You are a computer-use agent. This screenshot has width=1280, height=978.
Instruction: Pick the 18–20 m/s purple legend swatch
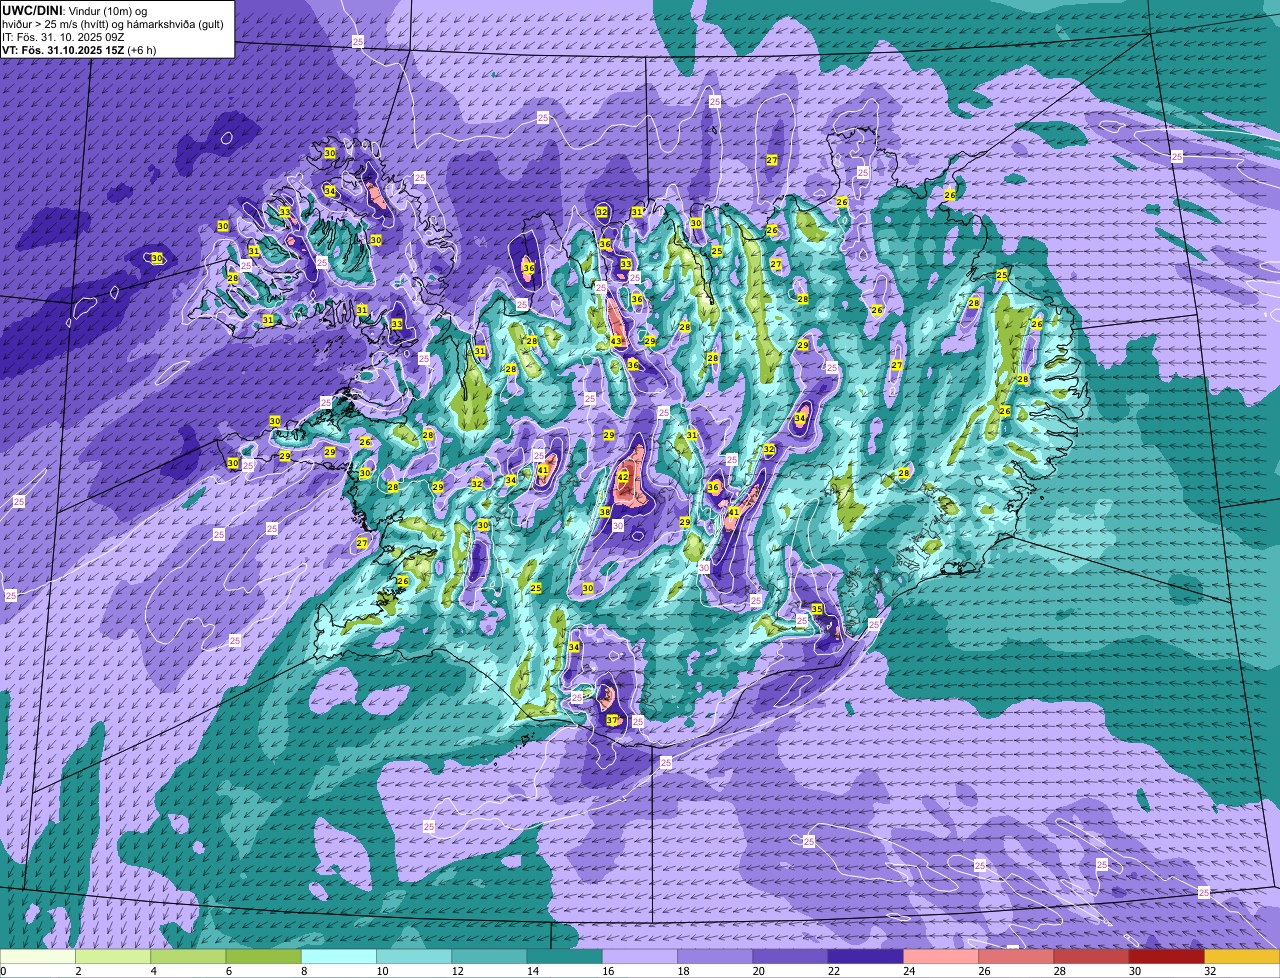tap(715, 957)
